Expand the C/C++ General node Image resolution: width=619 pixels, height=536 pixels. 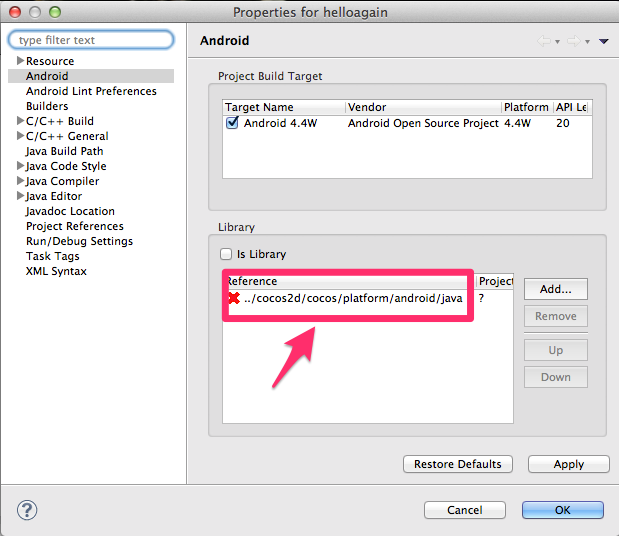pos(20,135)
